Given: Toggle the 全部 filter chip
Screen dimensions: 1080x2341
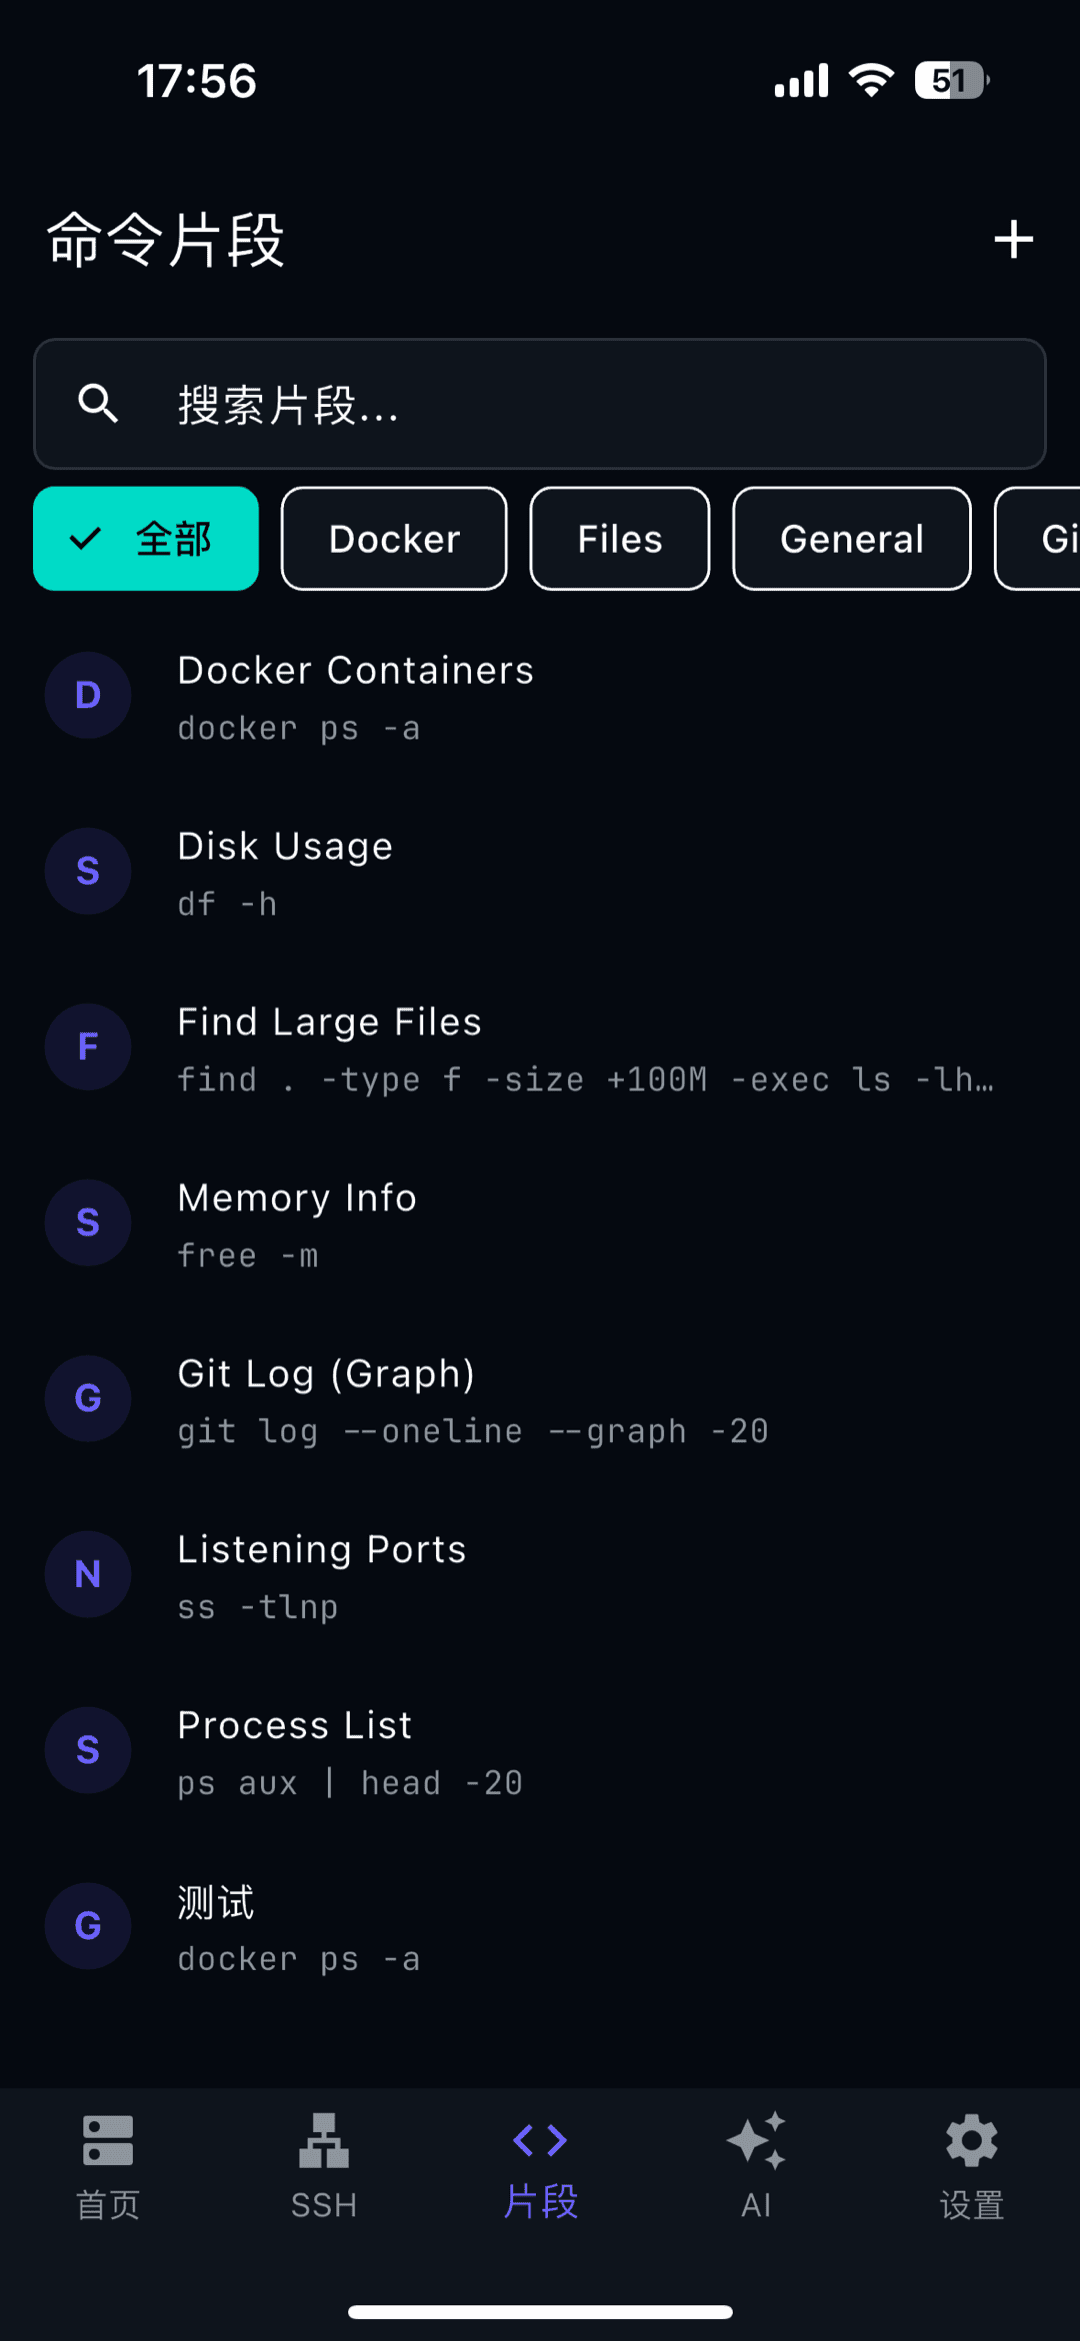Looking at the screenshot, I should coord(146,539).
